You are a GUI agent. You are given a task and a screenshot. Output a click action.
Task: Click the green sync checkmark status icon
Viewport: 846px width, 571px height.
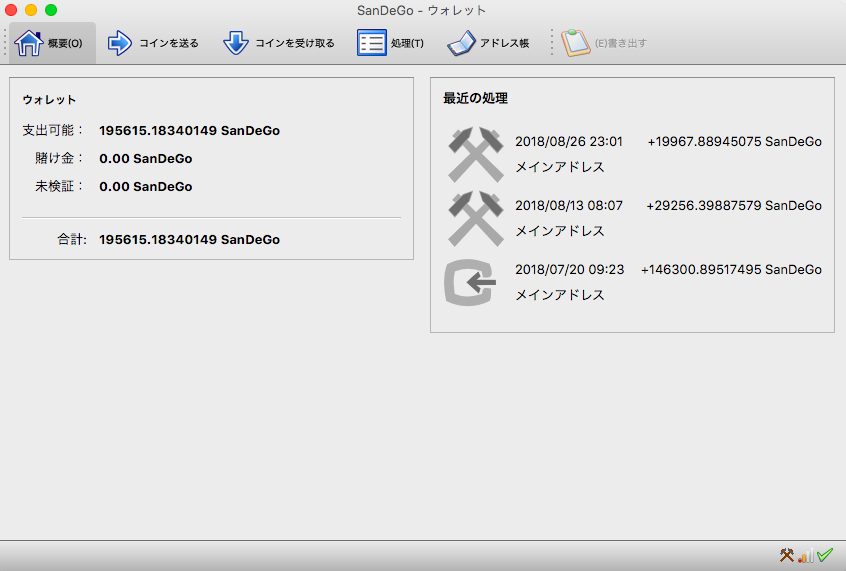[825, 555]
